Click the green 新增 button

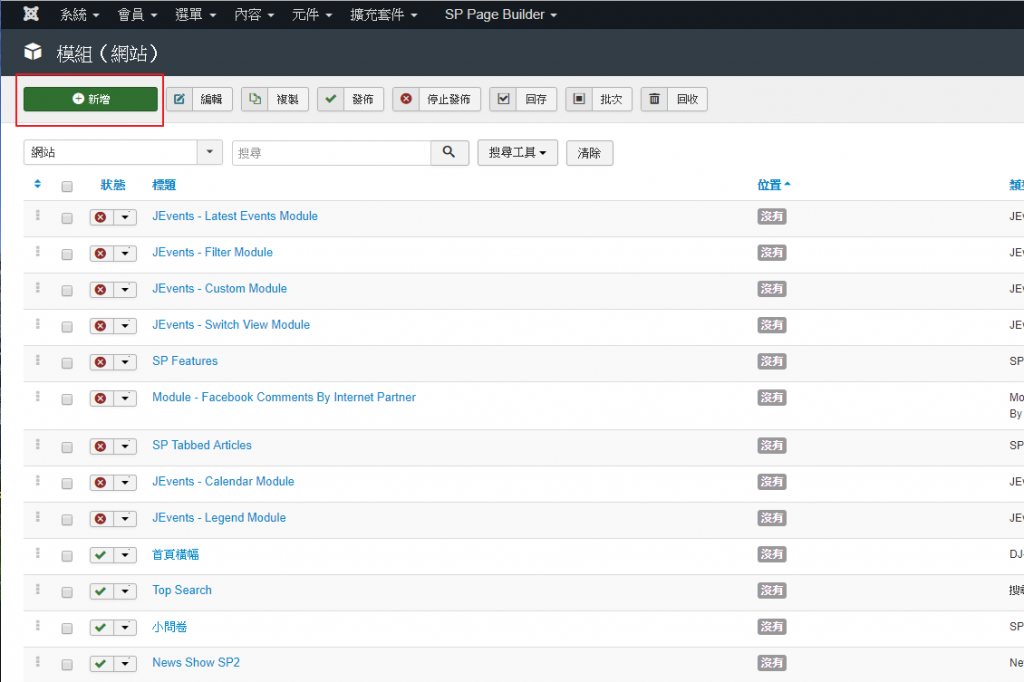coord(91,99)
